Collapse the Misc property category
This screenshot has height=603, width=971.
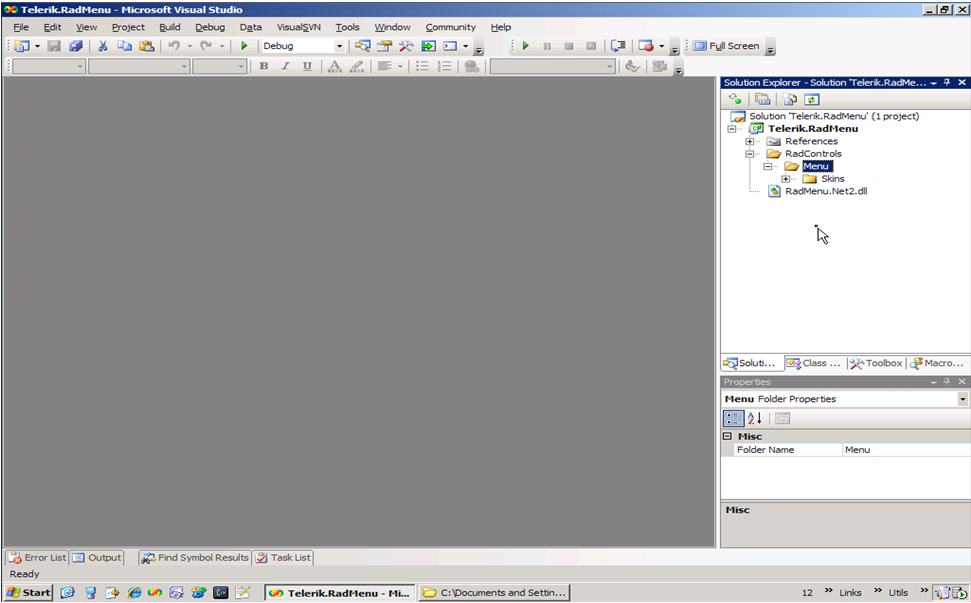728,436
